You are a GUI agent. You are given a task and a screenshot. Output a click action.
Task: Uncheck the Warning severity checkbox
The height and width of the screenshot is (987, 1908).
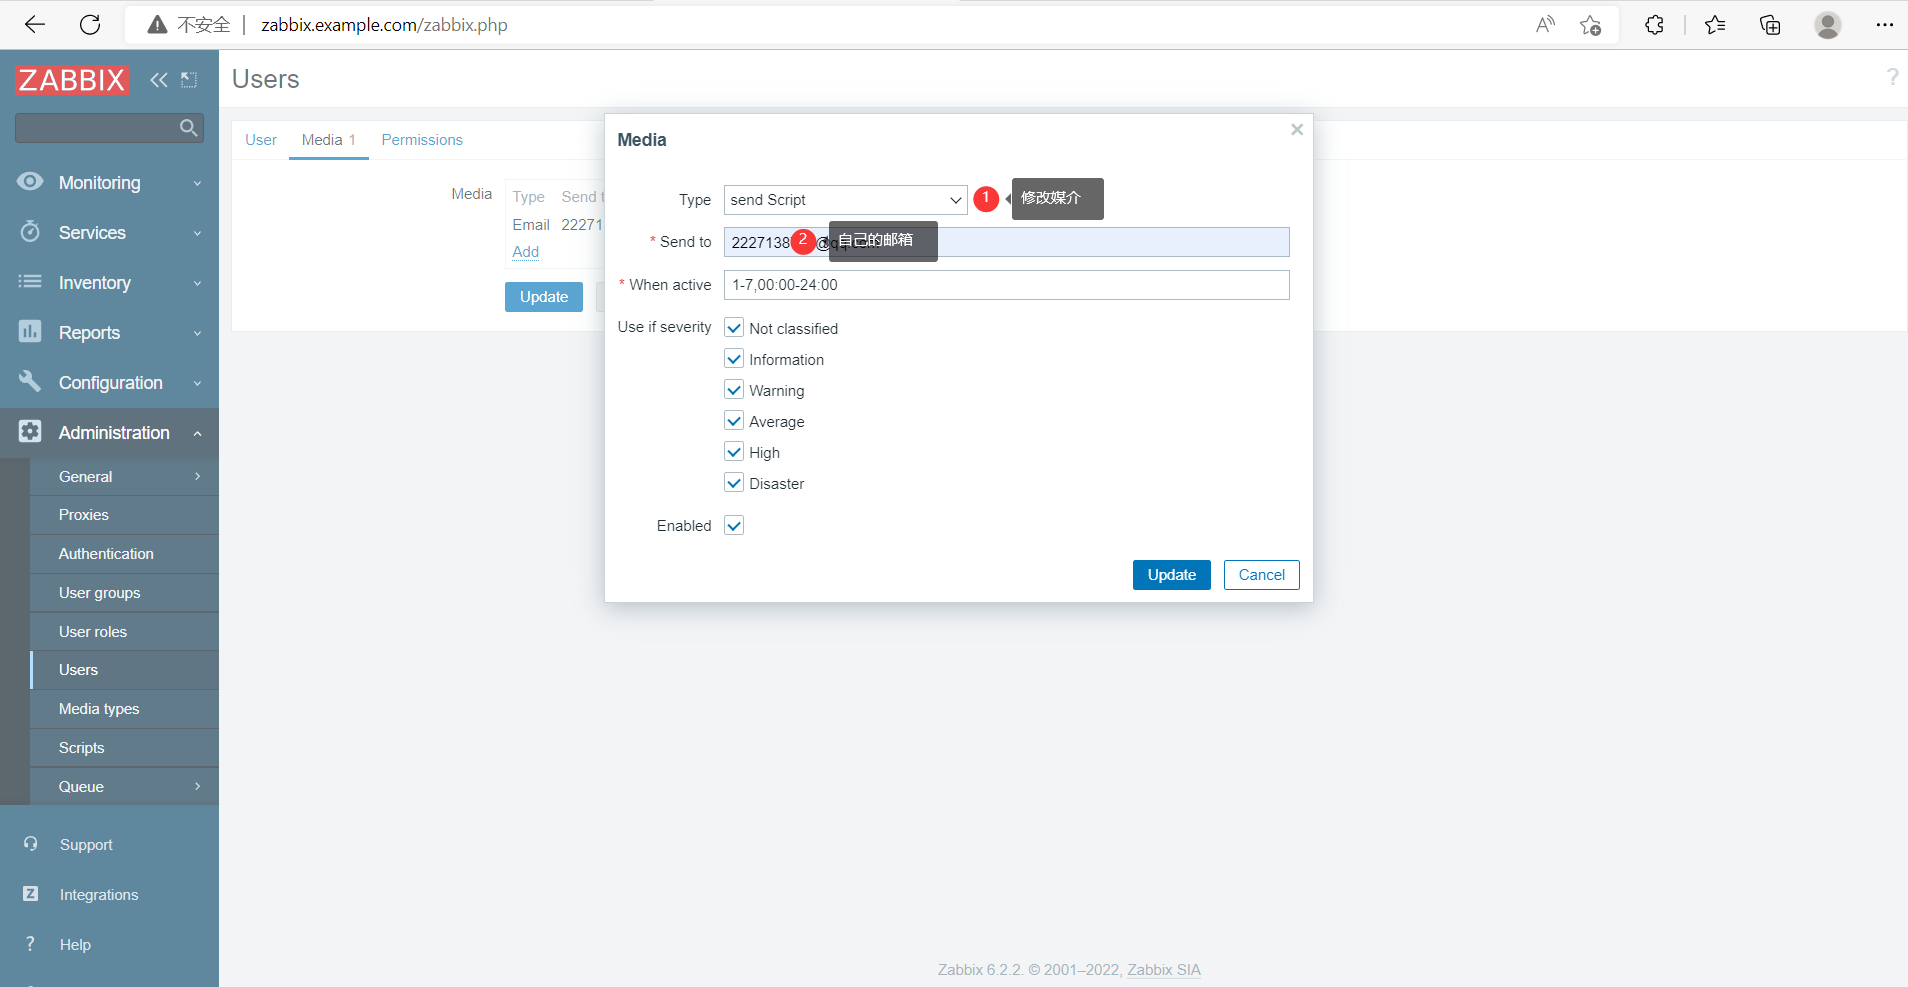pyautogui.click(x=734, y=390)
